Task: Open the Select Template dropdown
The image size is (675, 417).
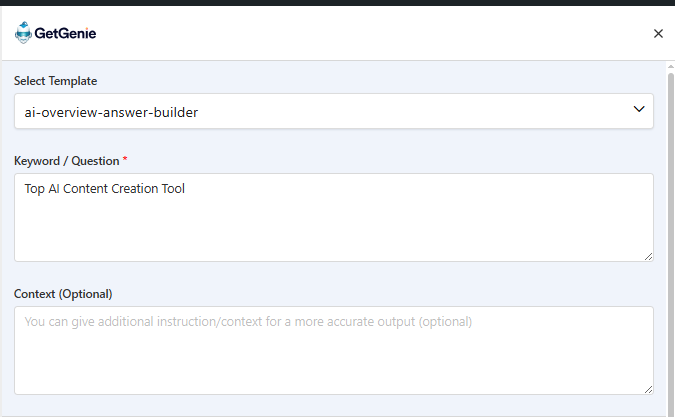Action: click(333, 111)
